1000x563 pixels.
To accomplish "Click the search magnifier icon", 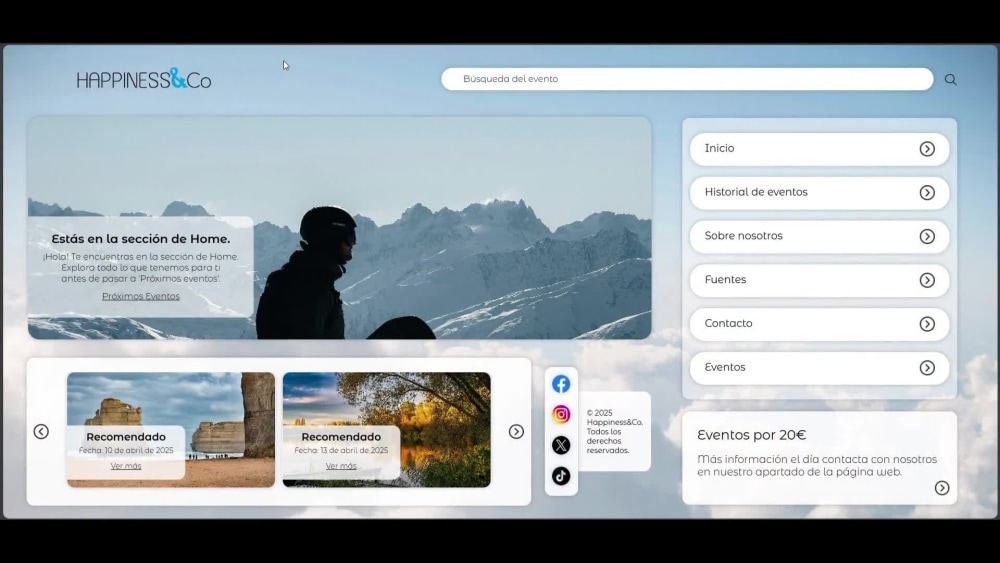I will pos(950,80).
